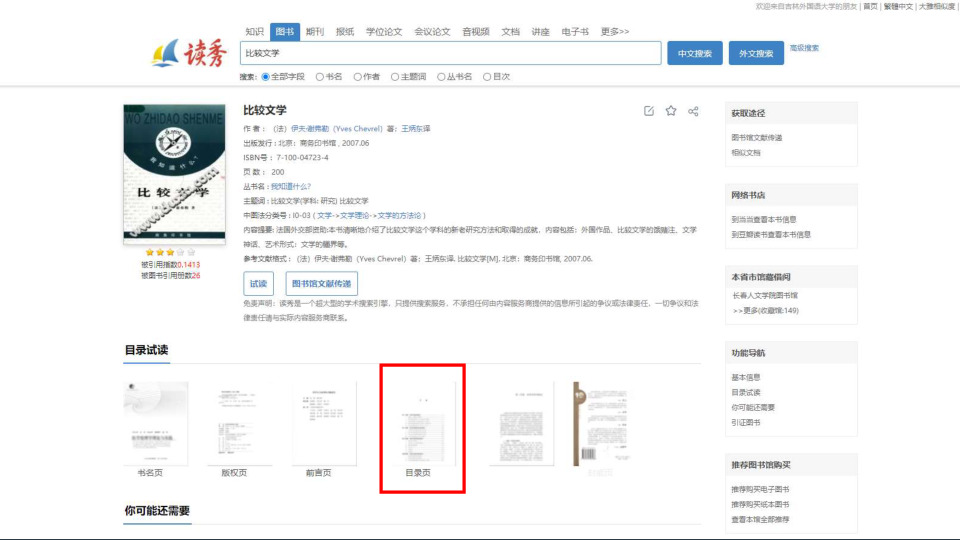
Task: Open the 前言页 preview thumbnail
Action: [323, 424]
